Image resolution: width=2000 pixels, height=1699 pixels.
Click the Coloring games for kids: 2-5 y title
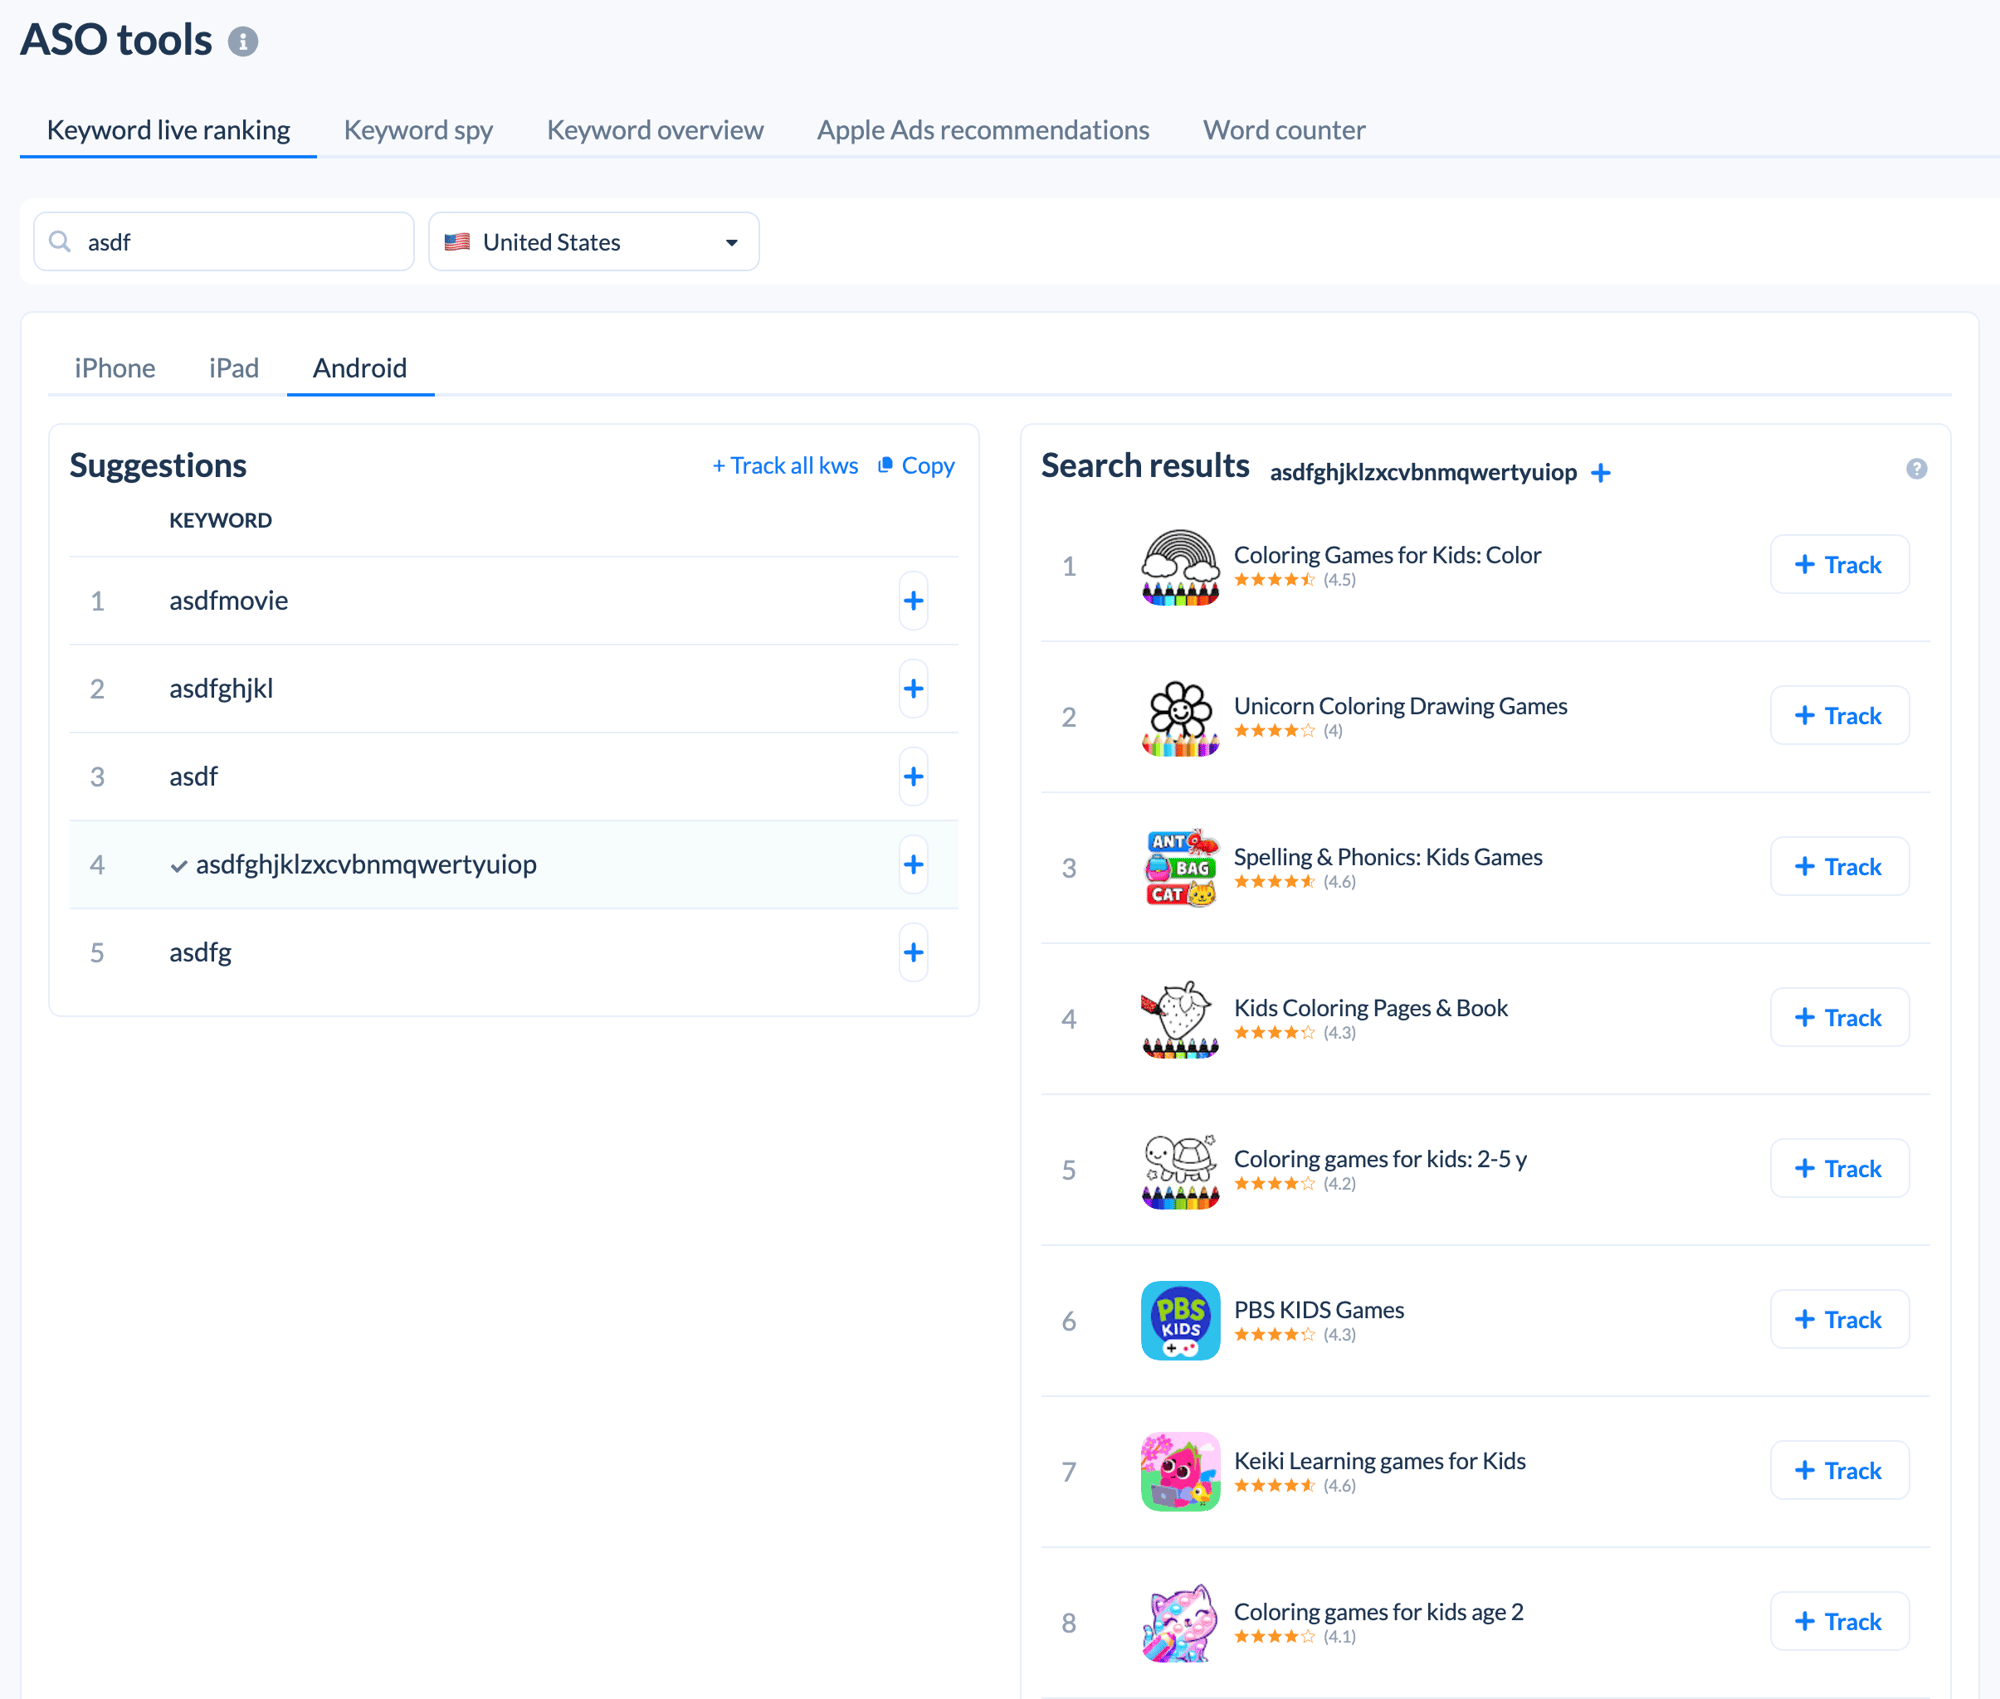tap(1380, 1159)
